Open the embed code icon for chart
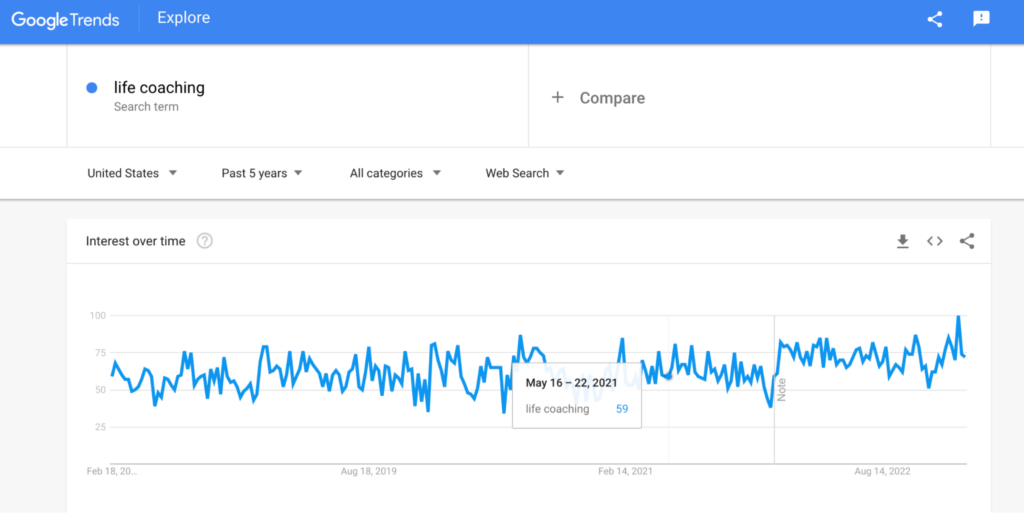Screen dimensions: 1024x513 [x=935, y=241]
